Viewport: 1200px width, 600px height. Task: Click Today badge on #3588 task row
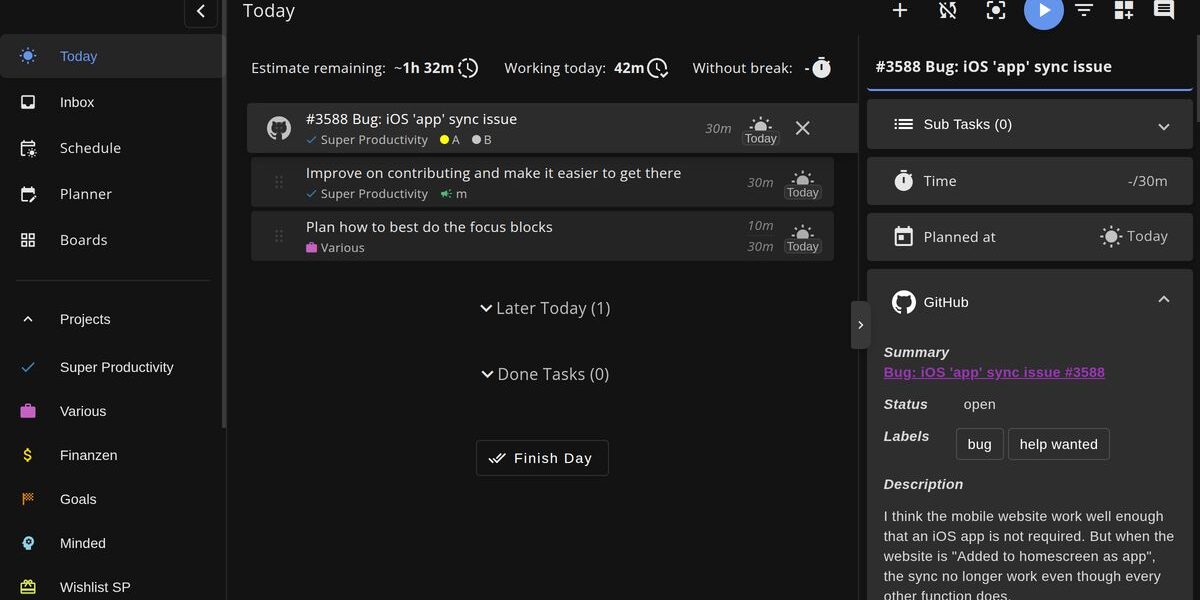click(x=761, y=130)
